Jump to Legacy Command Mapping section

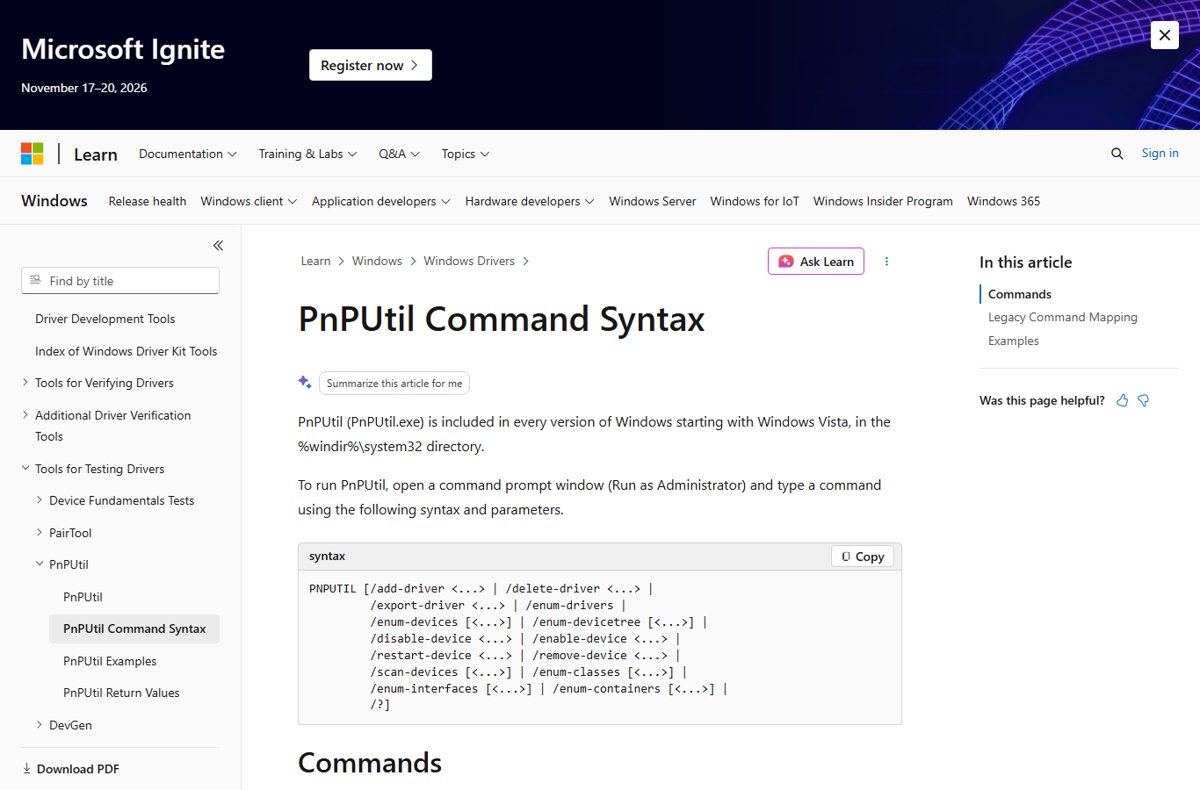click(1063, 317)
